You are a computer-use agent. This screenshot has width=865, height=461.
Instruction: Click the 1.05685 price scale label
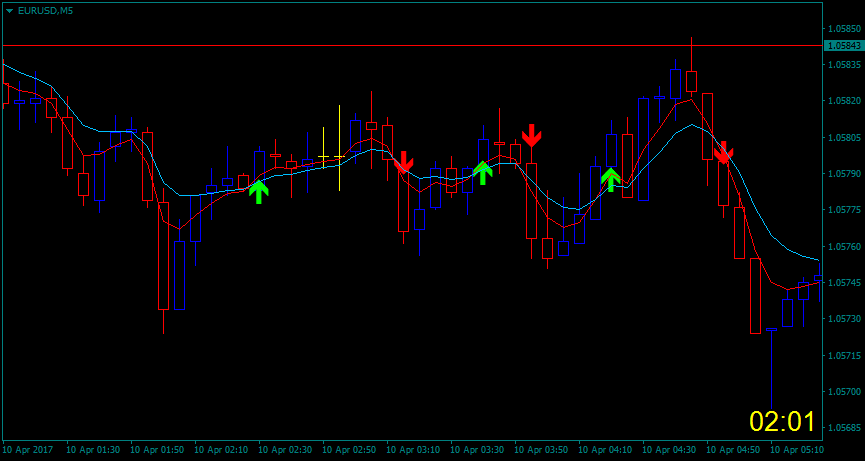click(844, 428)
